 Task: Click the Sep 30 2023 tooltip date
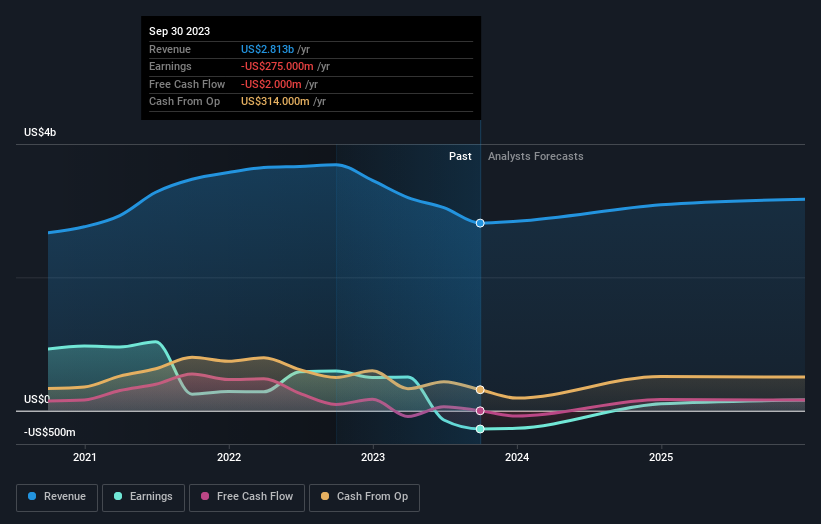(180, 31)
